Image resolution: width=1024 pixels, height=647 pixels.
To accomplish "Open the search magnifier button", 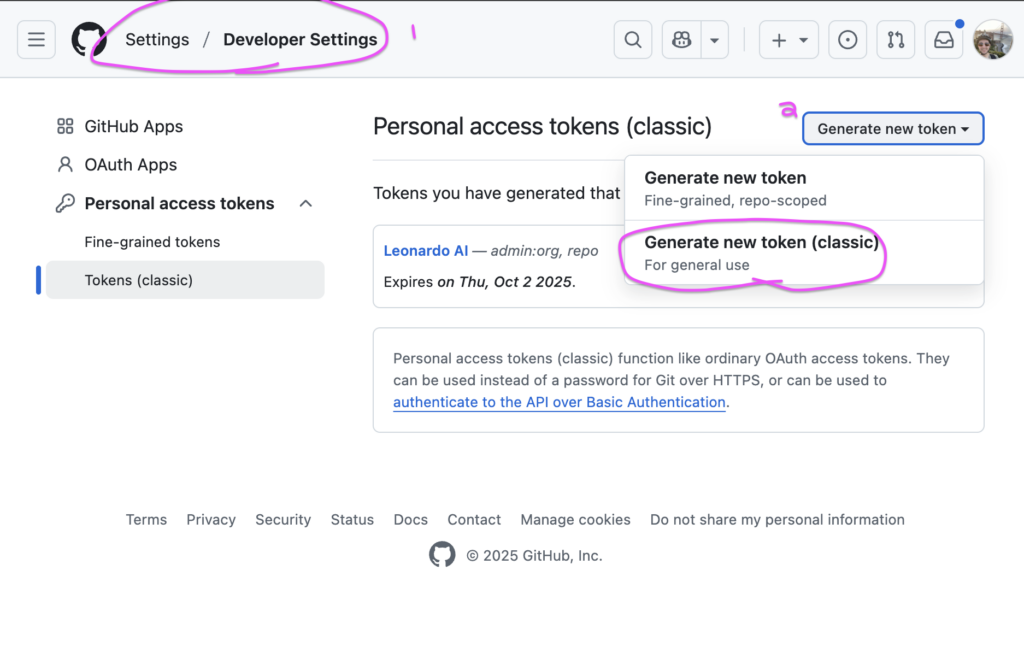I will coord(633,40).
